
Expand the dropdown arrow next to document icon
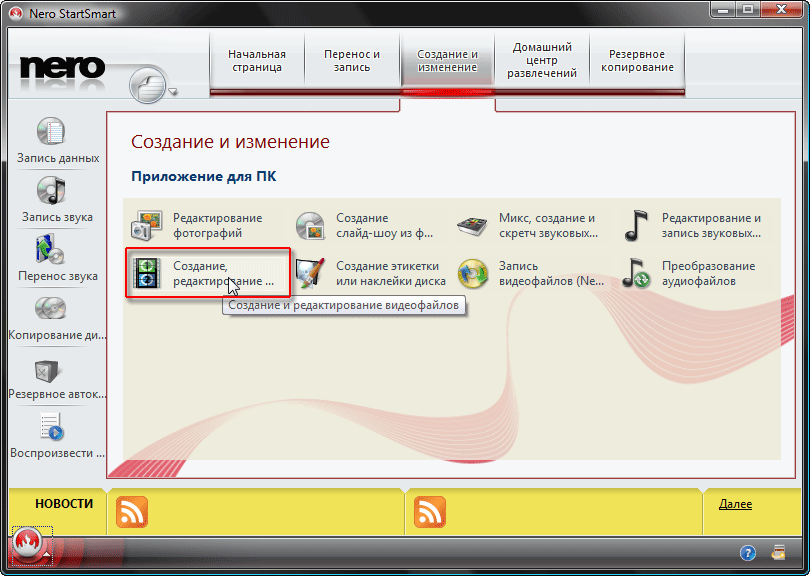[x=173, y=92]
